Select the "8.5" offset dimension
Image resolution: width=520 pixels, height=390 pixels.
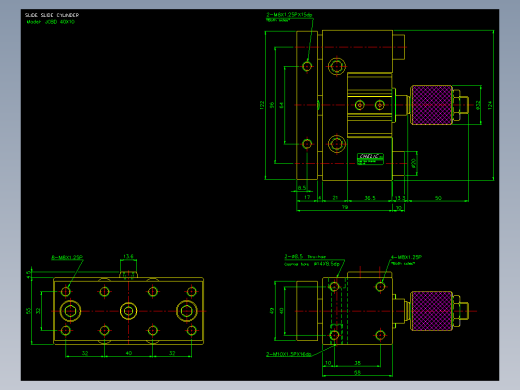click(x=302, y=188)
